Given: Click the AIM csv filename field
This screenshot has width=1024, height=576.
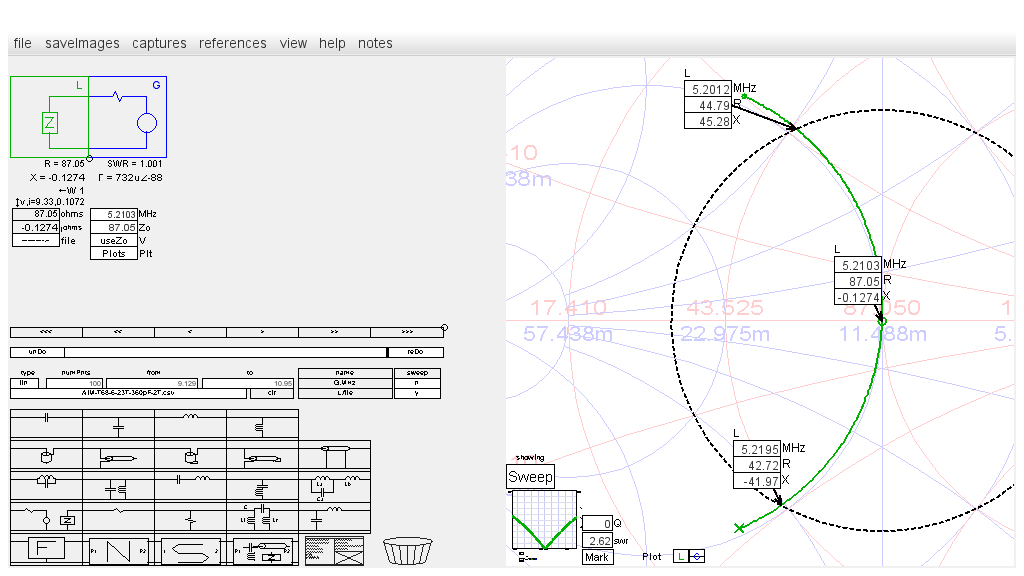Looking at the screenshot, I should tap(129, 393).
